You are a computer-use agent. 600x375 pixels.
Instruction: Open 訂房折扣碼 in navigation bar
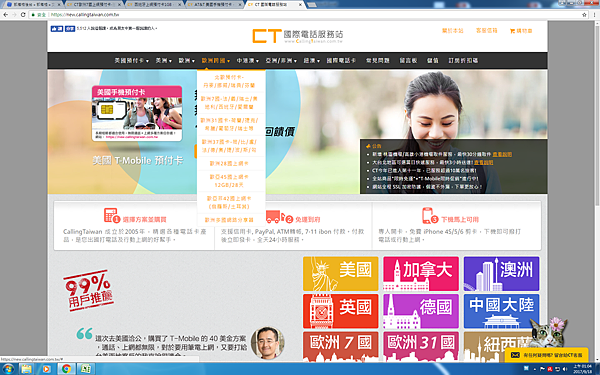[463, 60]
